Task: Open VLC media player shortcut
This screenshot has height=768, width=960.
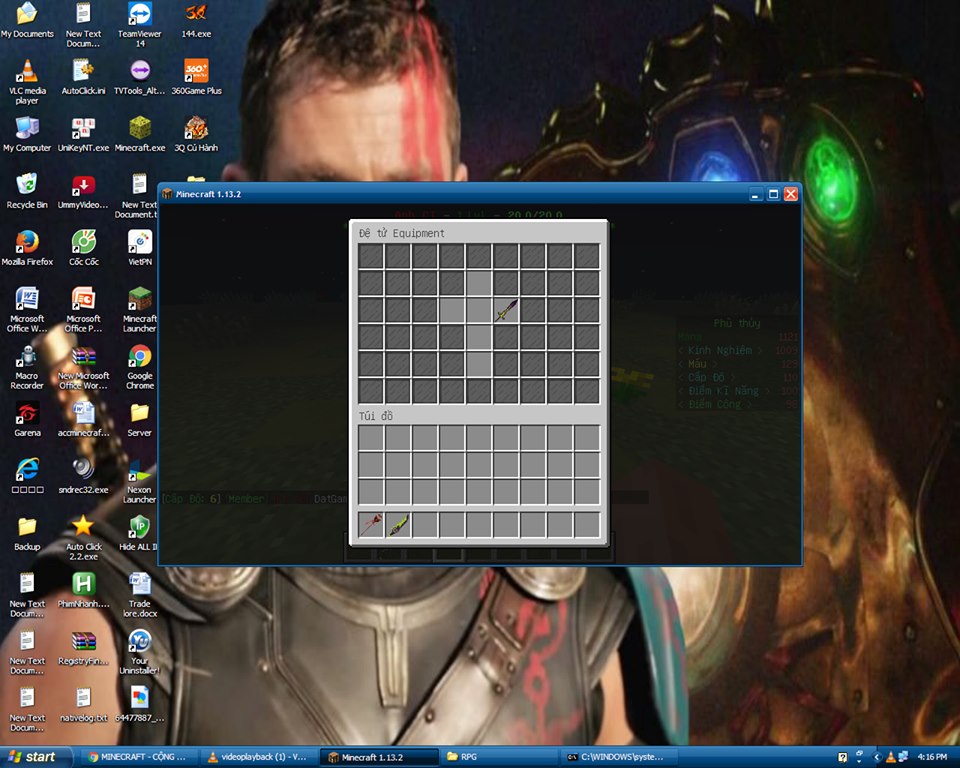Action: pos(27,81)
